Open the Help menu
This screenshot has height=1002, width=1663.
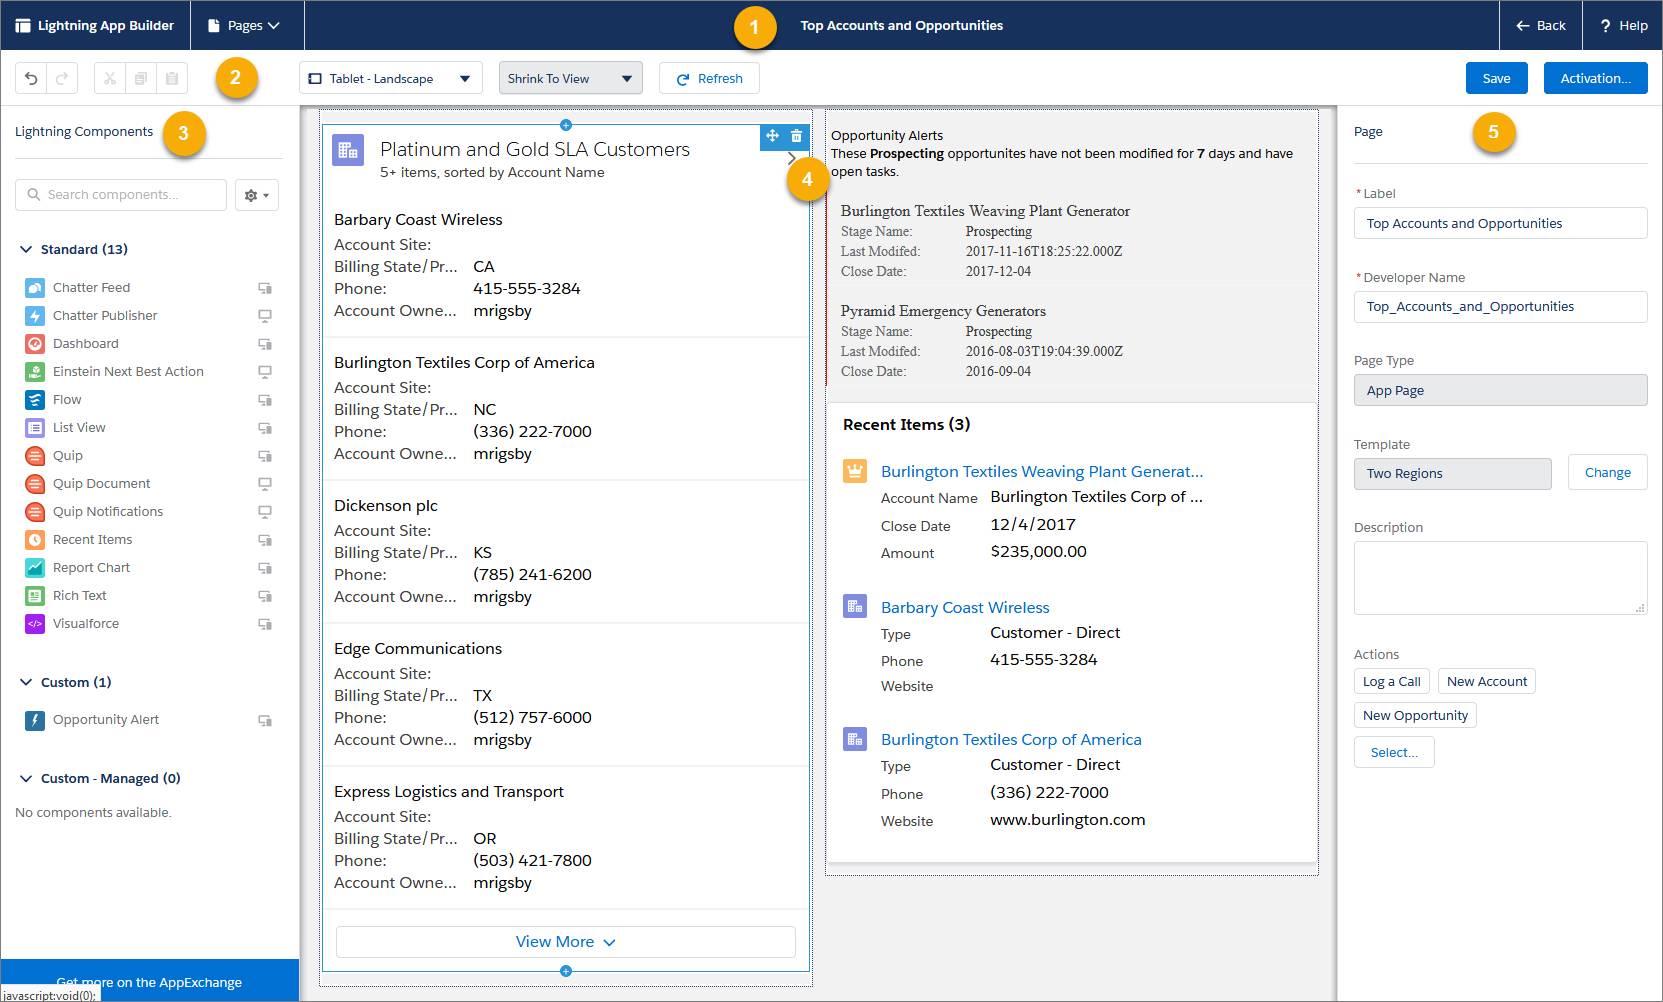1623,26
